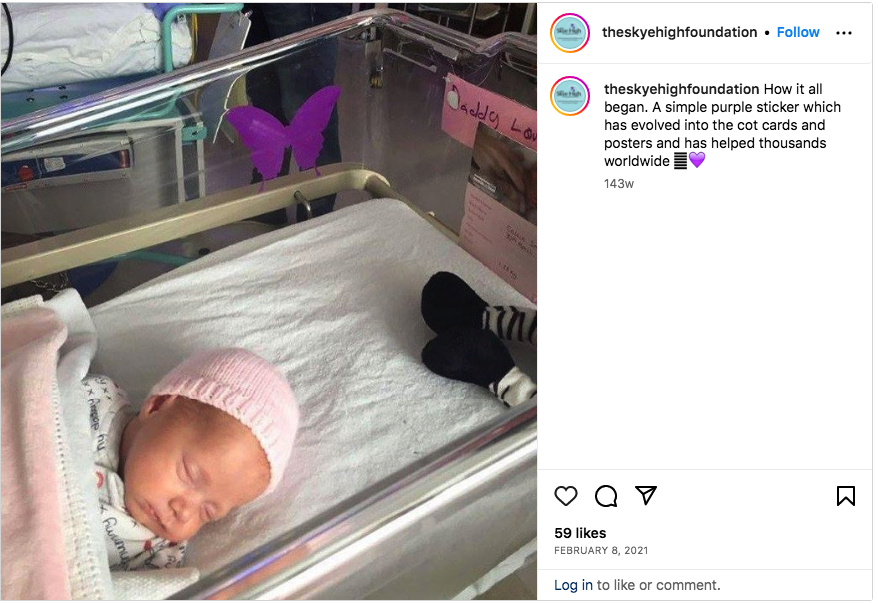View the 59 likes list
The width and height of the screenshot is (878, 603).
click(580, 533)
